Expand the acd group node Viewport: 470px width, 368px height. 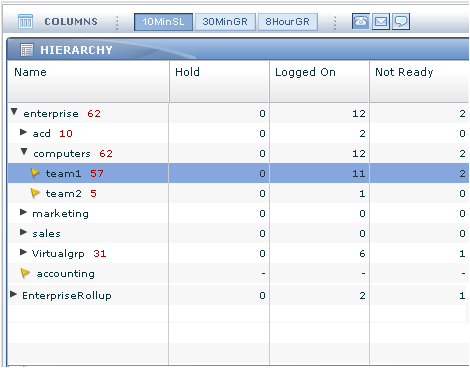click(23, 132)
